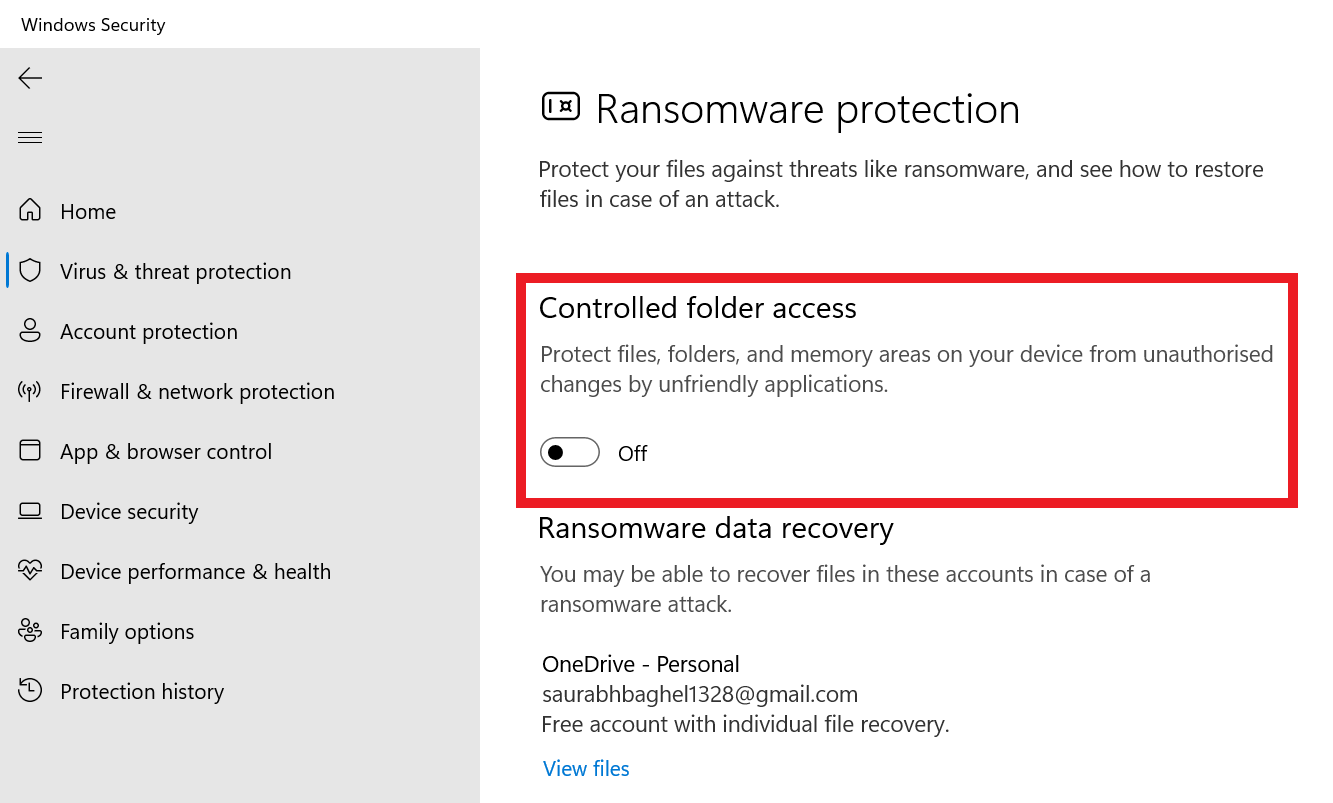Image resolution: width=1333 pixels, height=803 pixels.
Task: Select the Protection history clock icon
Action: point(30,691)
